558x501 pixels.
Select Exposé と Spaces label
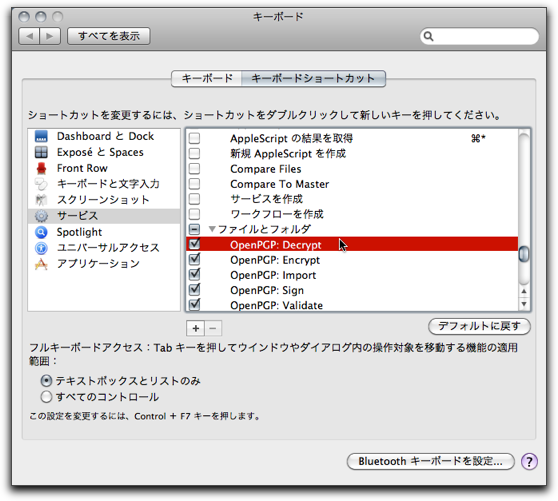(x=100, y=152)
